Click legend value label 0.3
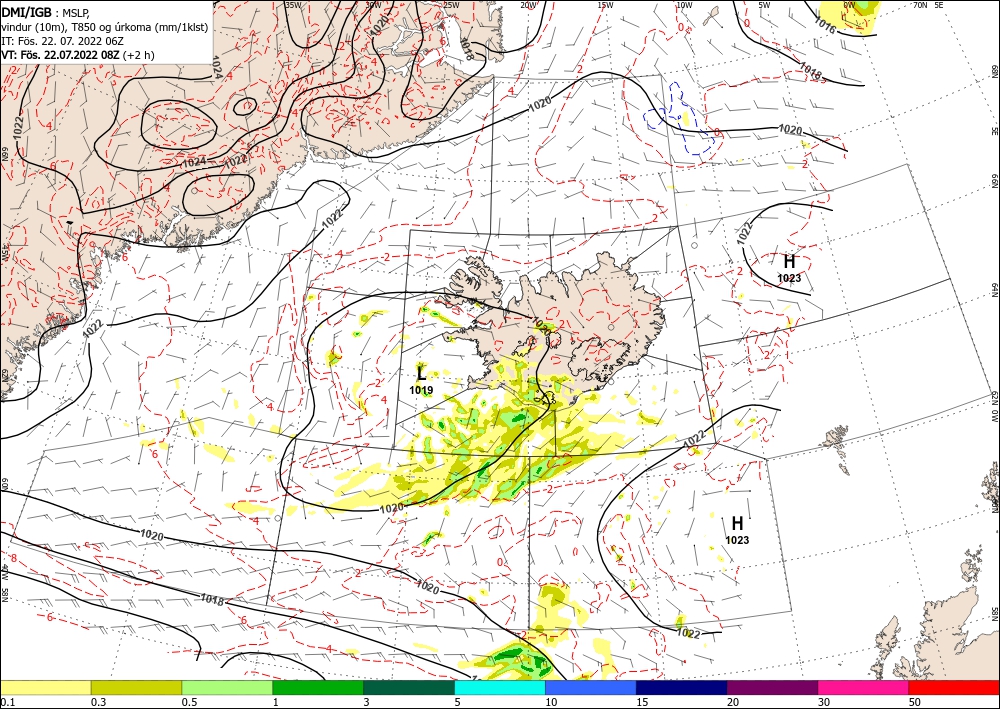1000x709 pixels. point(97,702)
